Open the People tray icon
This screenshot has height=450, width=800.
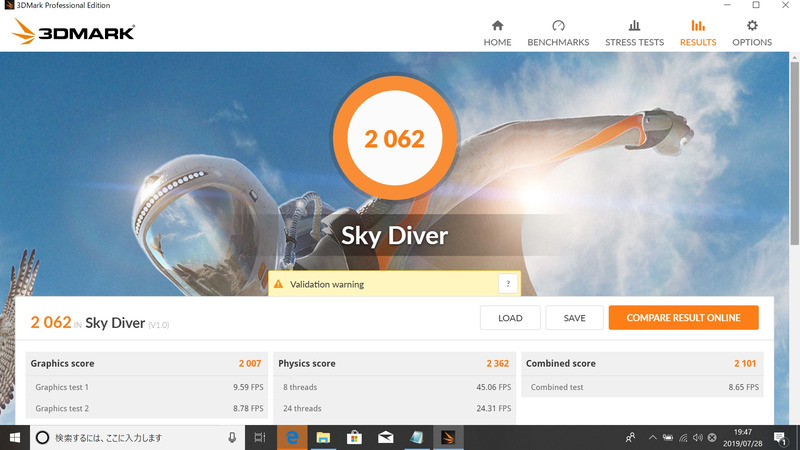coord(631,438)
